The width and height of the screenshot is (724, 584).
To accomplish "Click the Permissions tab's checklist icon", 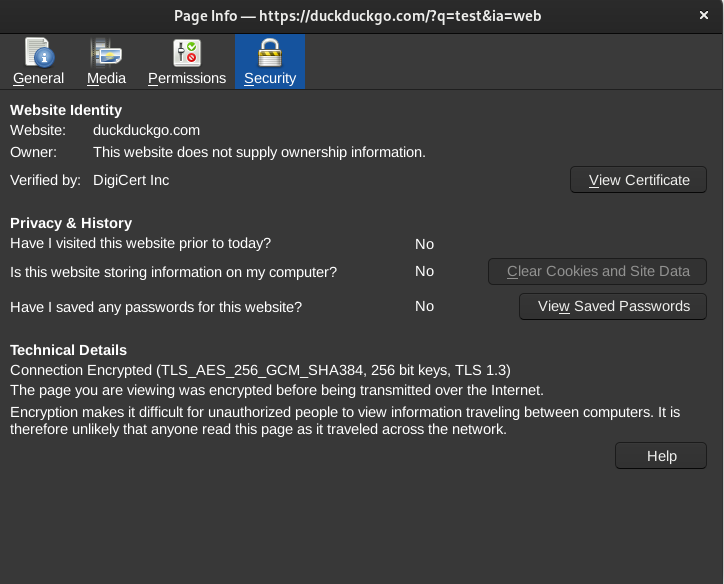I will click(x=187, y=52).
